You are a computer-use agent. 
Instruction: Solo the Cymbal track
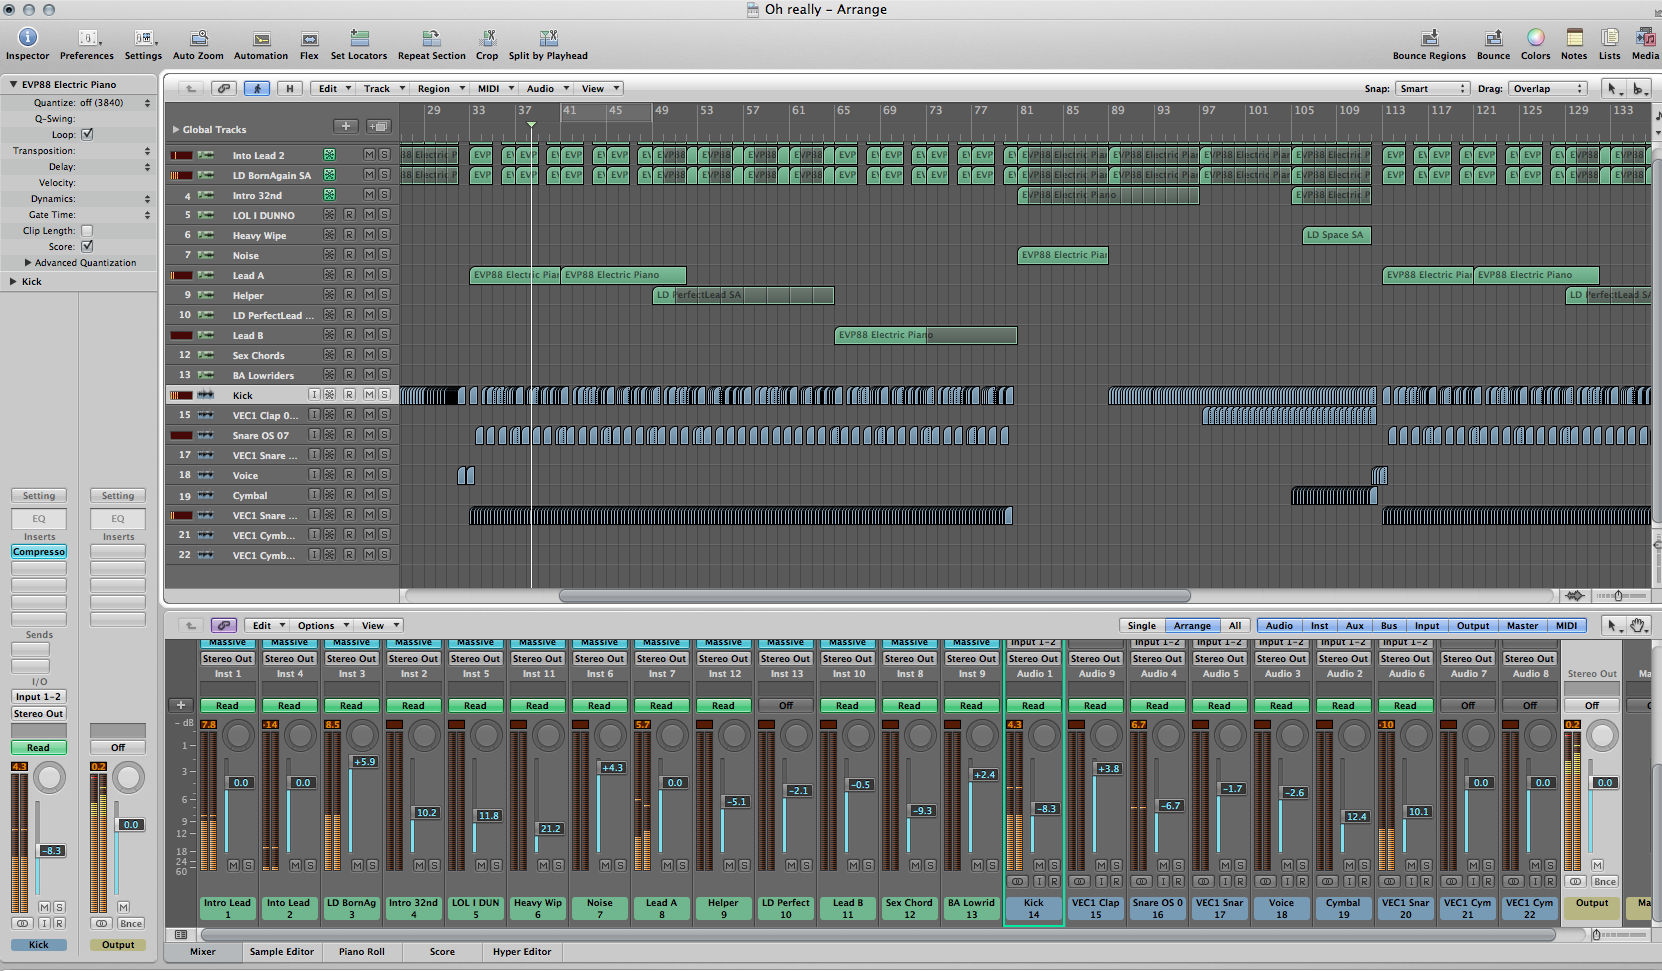pyautogui.click(x=384, y=495)
